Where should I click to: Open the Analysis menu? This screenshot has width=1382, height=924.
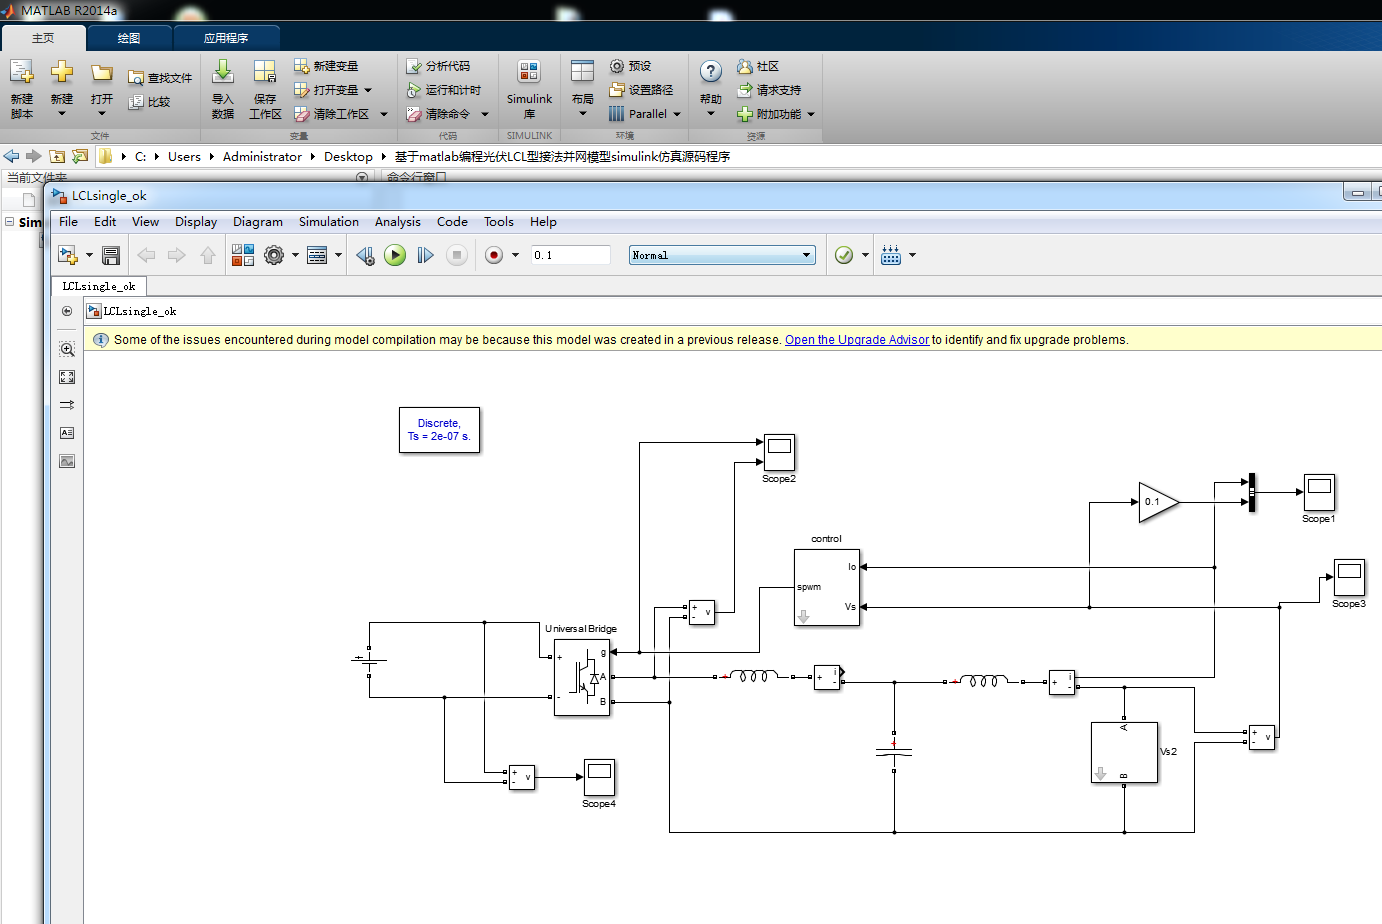(397, 222)
